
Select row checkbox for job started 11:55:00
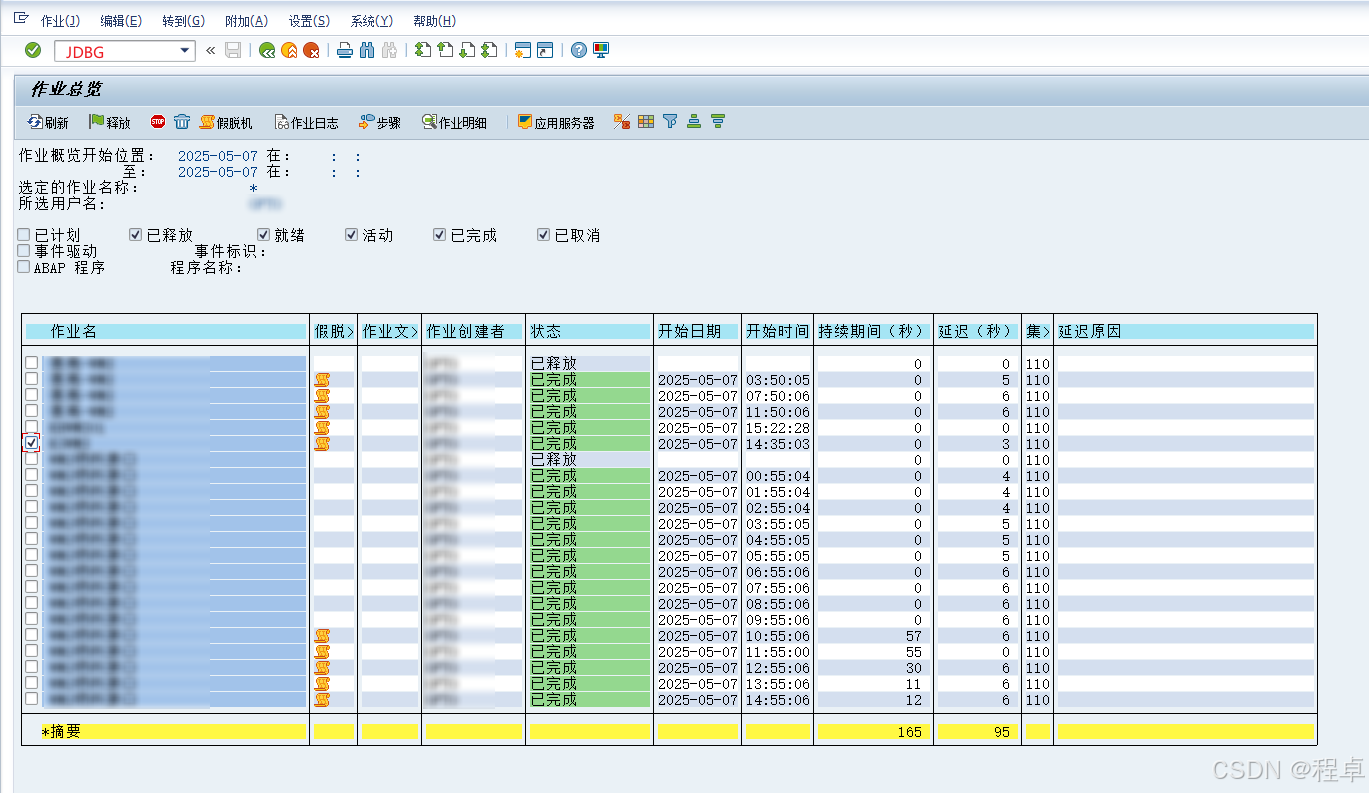point(32,651)
